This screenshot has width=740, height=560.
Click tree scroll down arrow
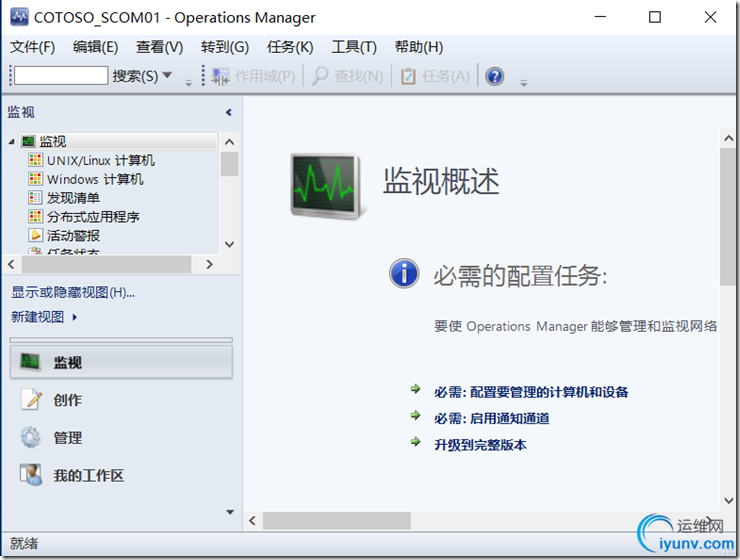pyautogui.click(x=229, y=244)
